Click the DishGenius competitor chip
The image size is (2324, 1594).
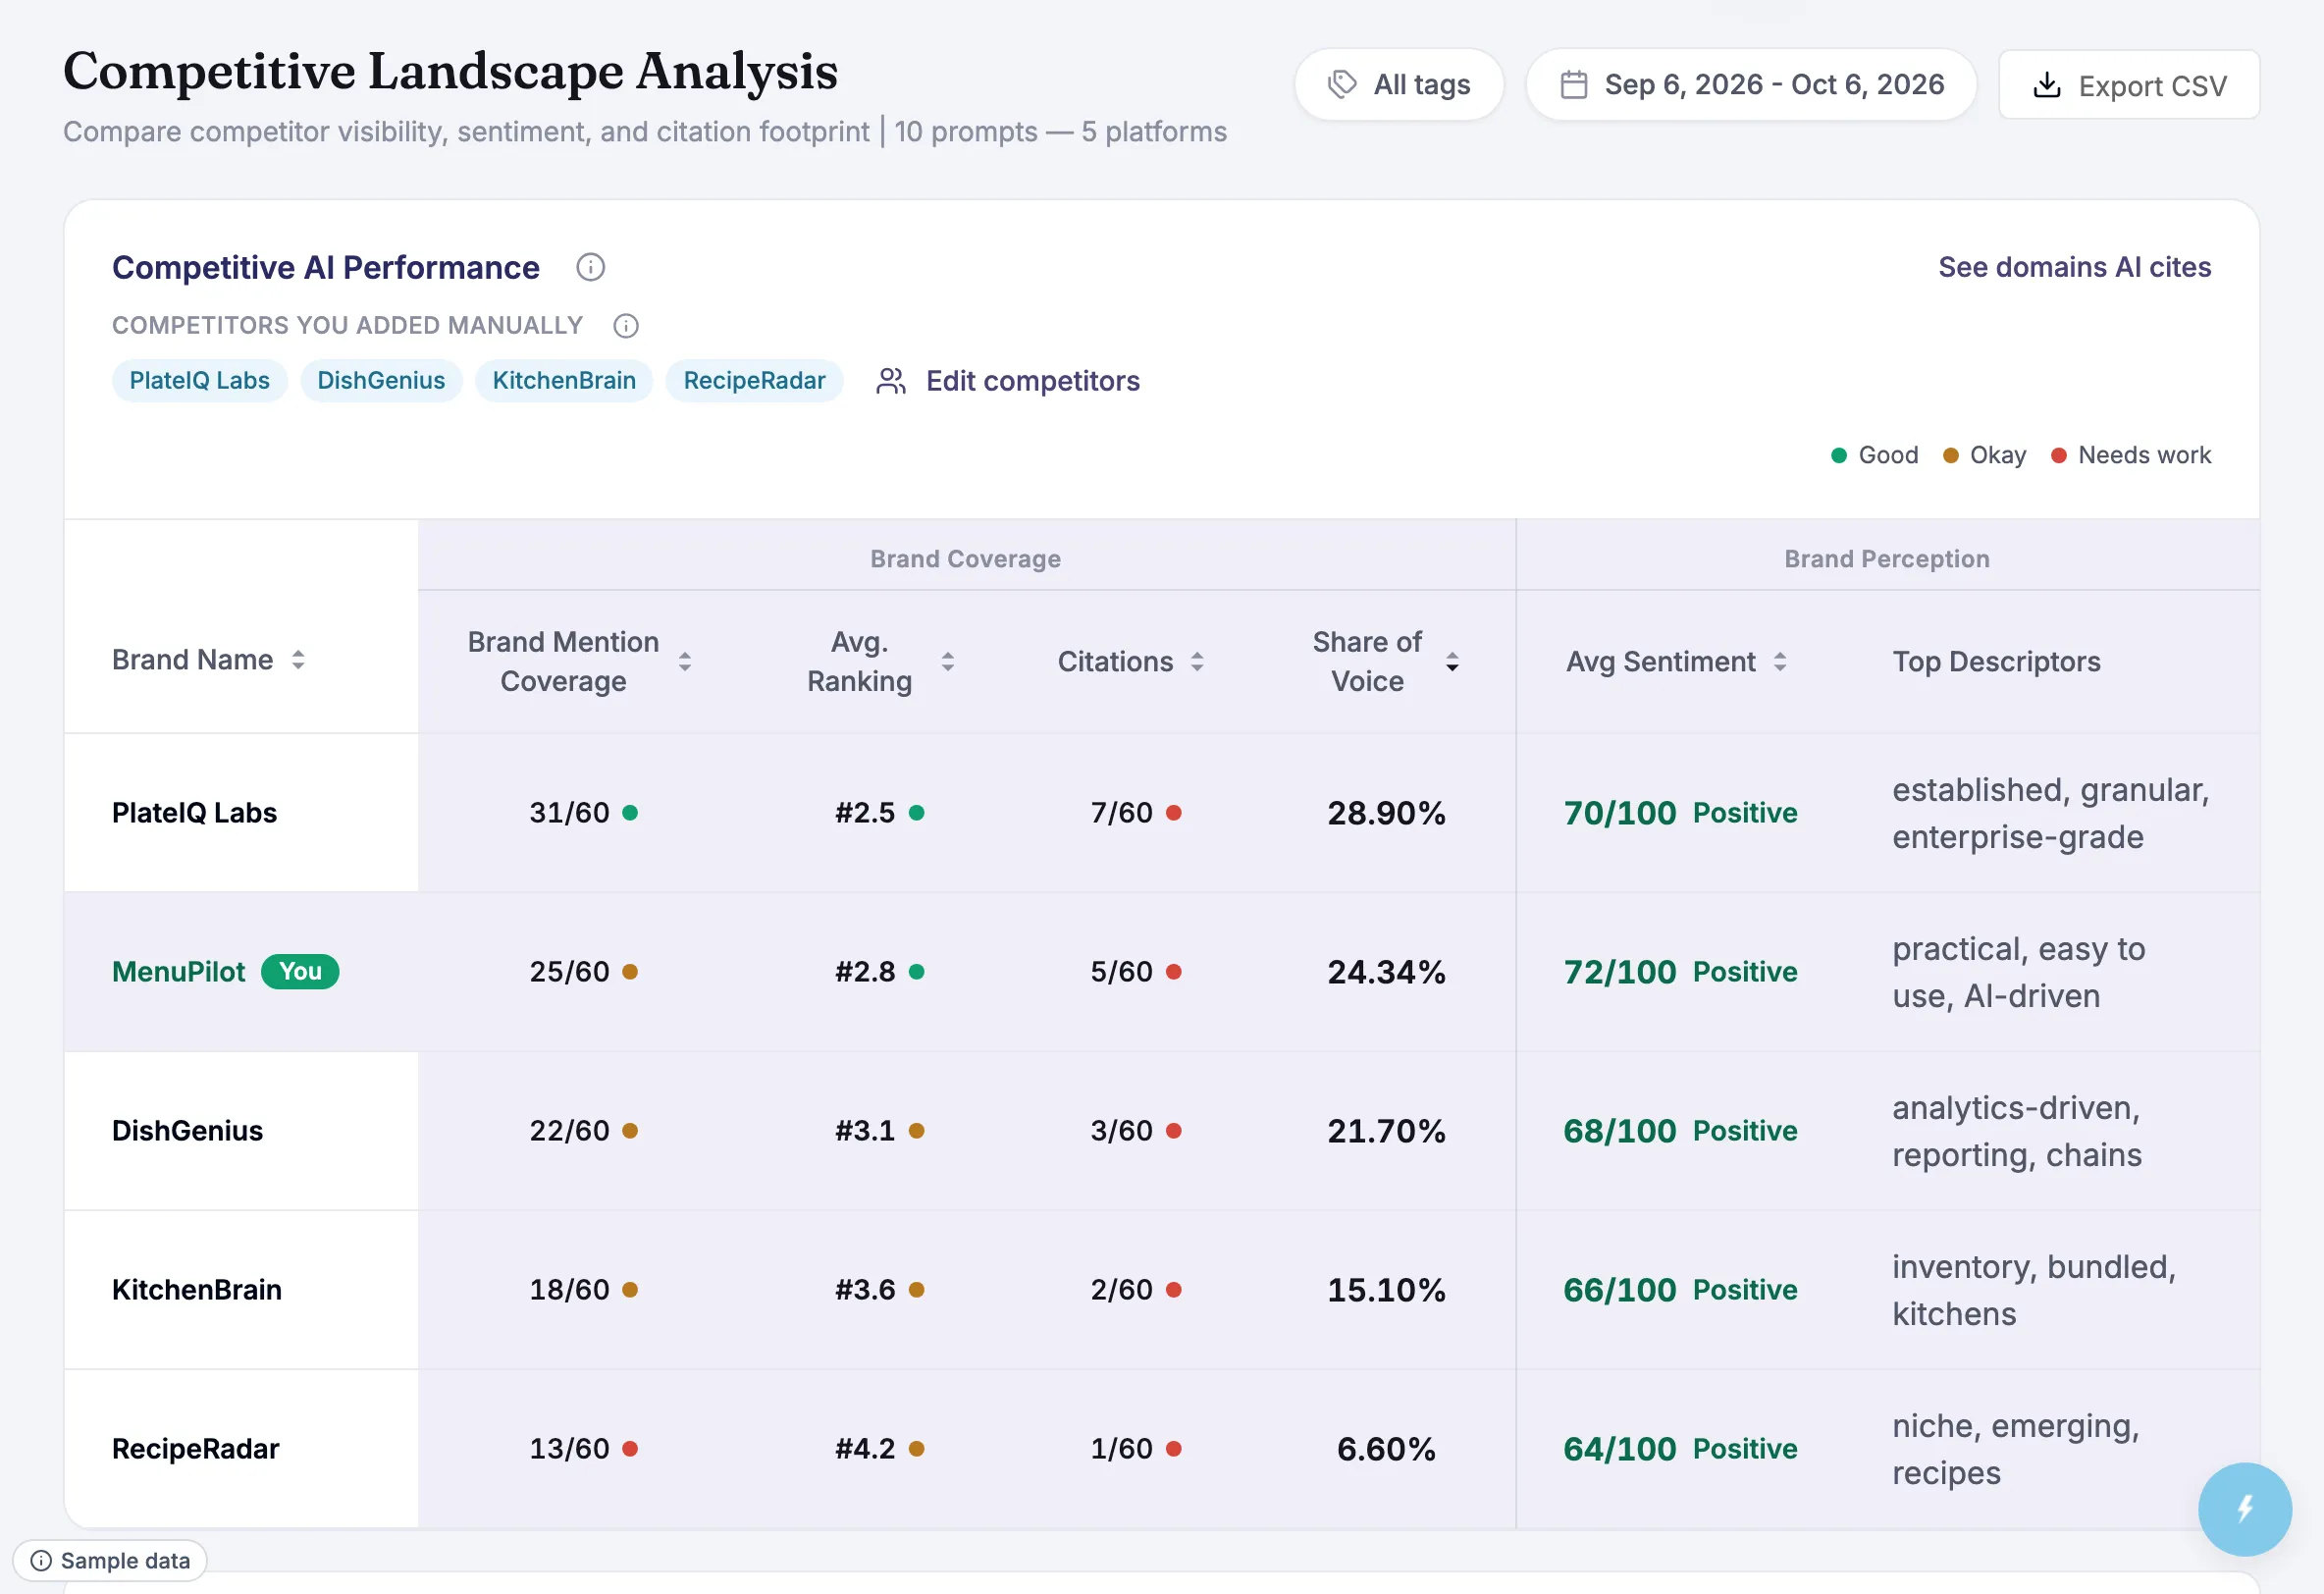pos(381,380)
